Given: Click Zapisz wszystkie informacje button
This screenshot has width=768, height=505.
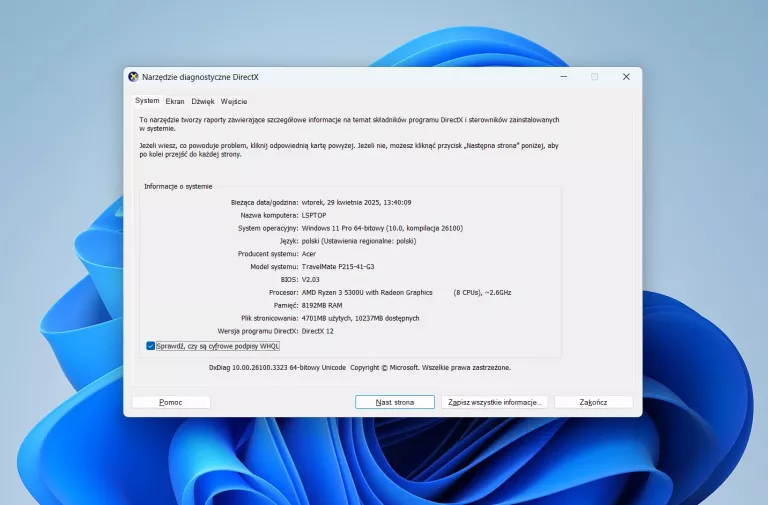Looking at the screenshot, I should pos(495,402).
